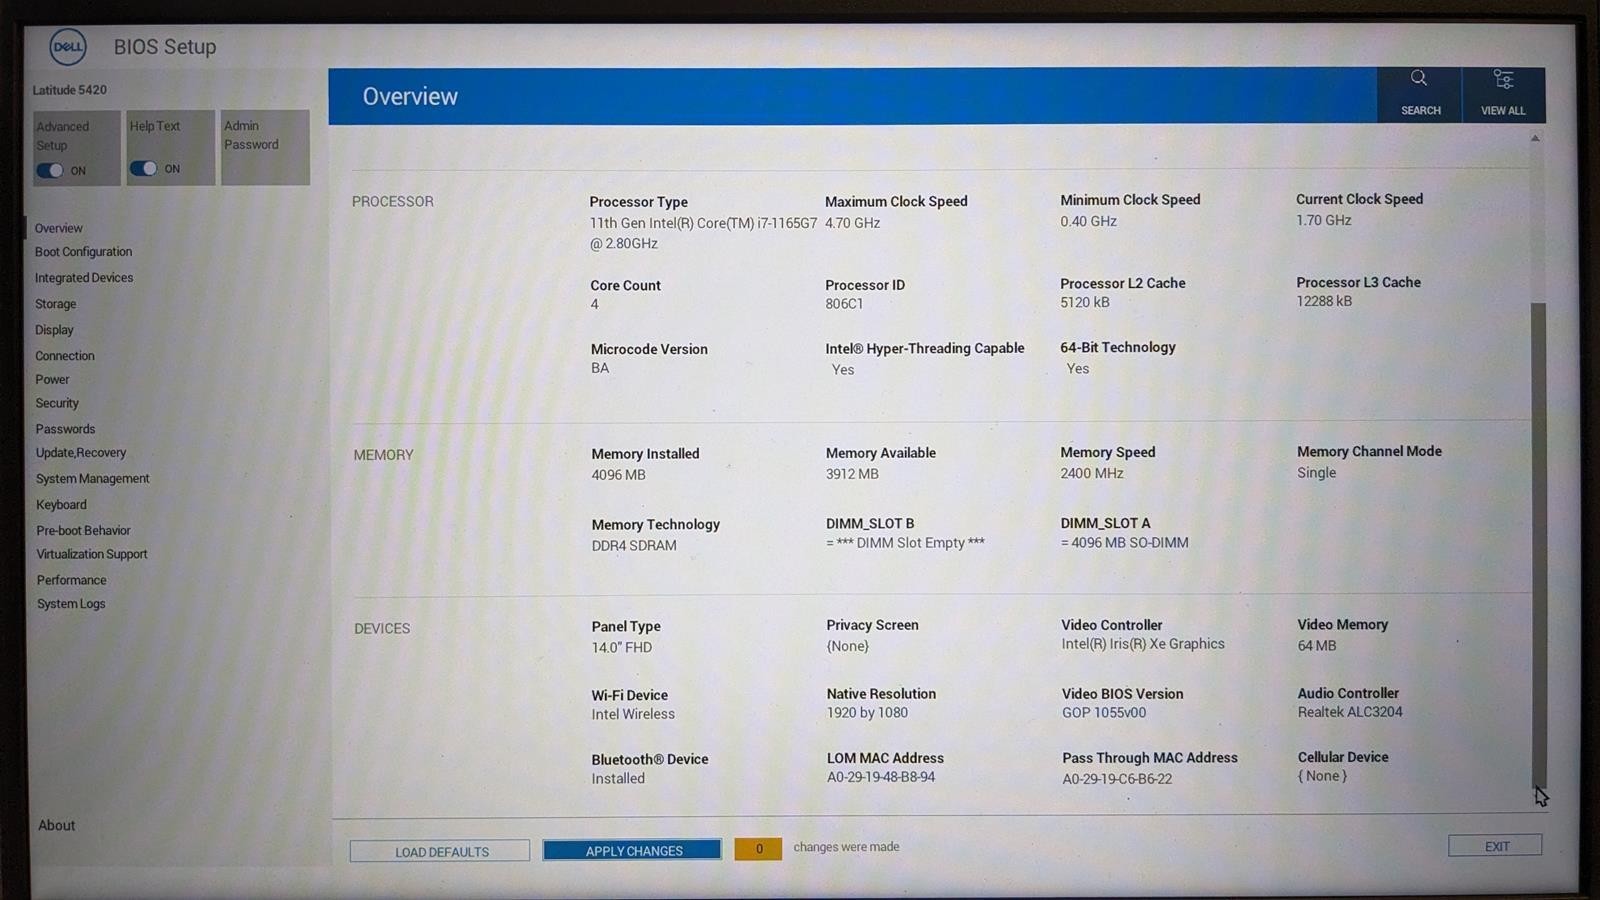Viewport: 1600px width, 900px height.
Task: Open the About page
Action: click(x=57, y=826)
